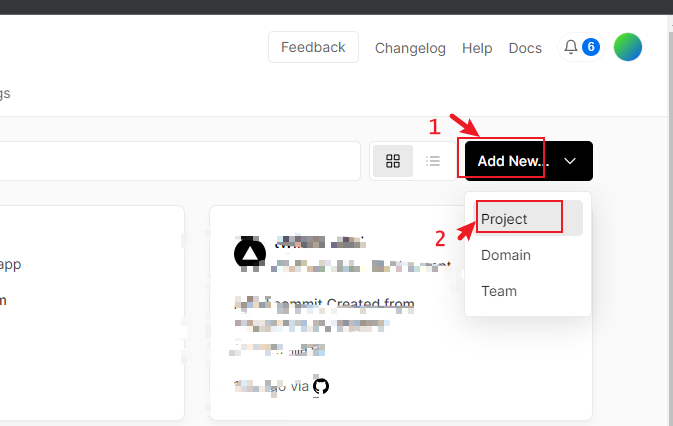Visit the Docs link
673x426 pixels.
tap(525, 48)
